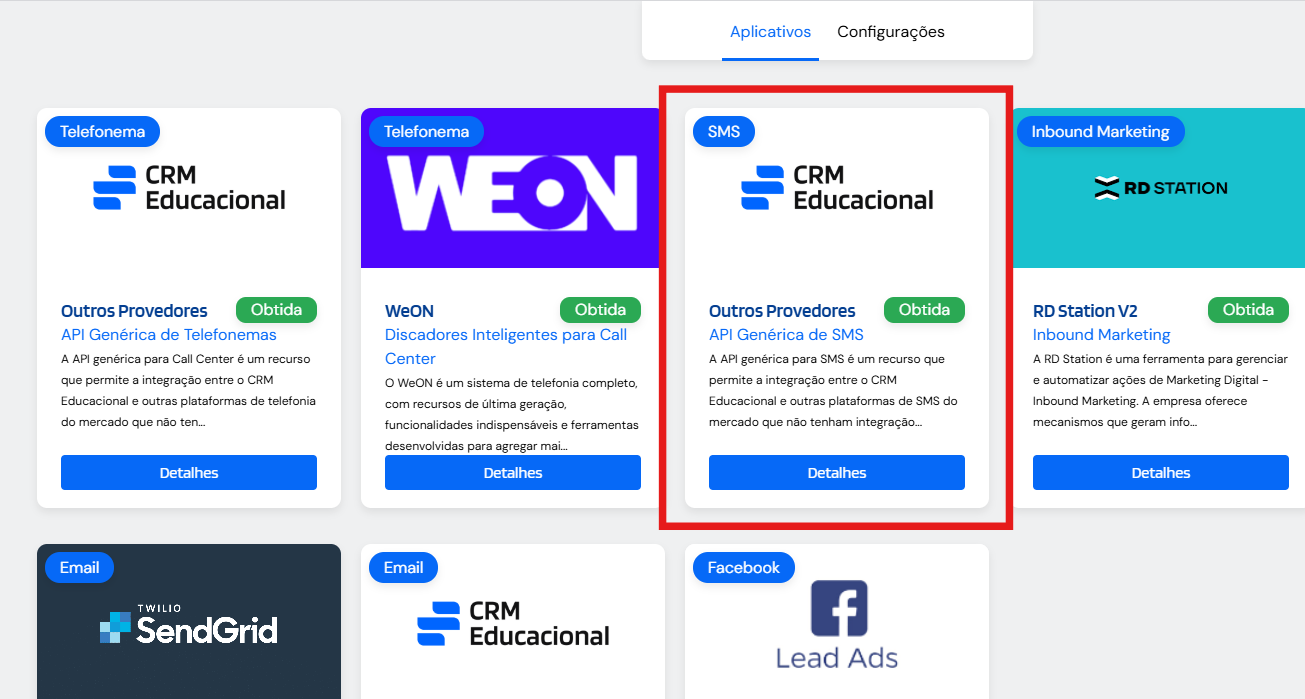
Task: Click CRM Educacional logo in first Telefonema card
Action: point(189,188)
